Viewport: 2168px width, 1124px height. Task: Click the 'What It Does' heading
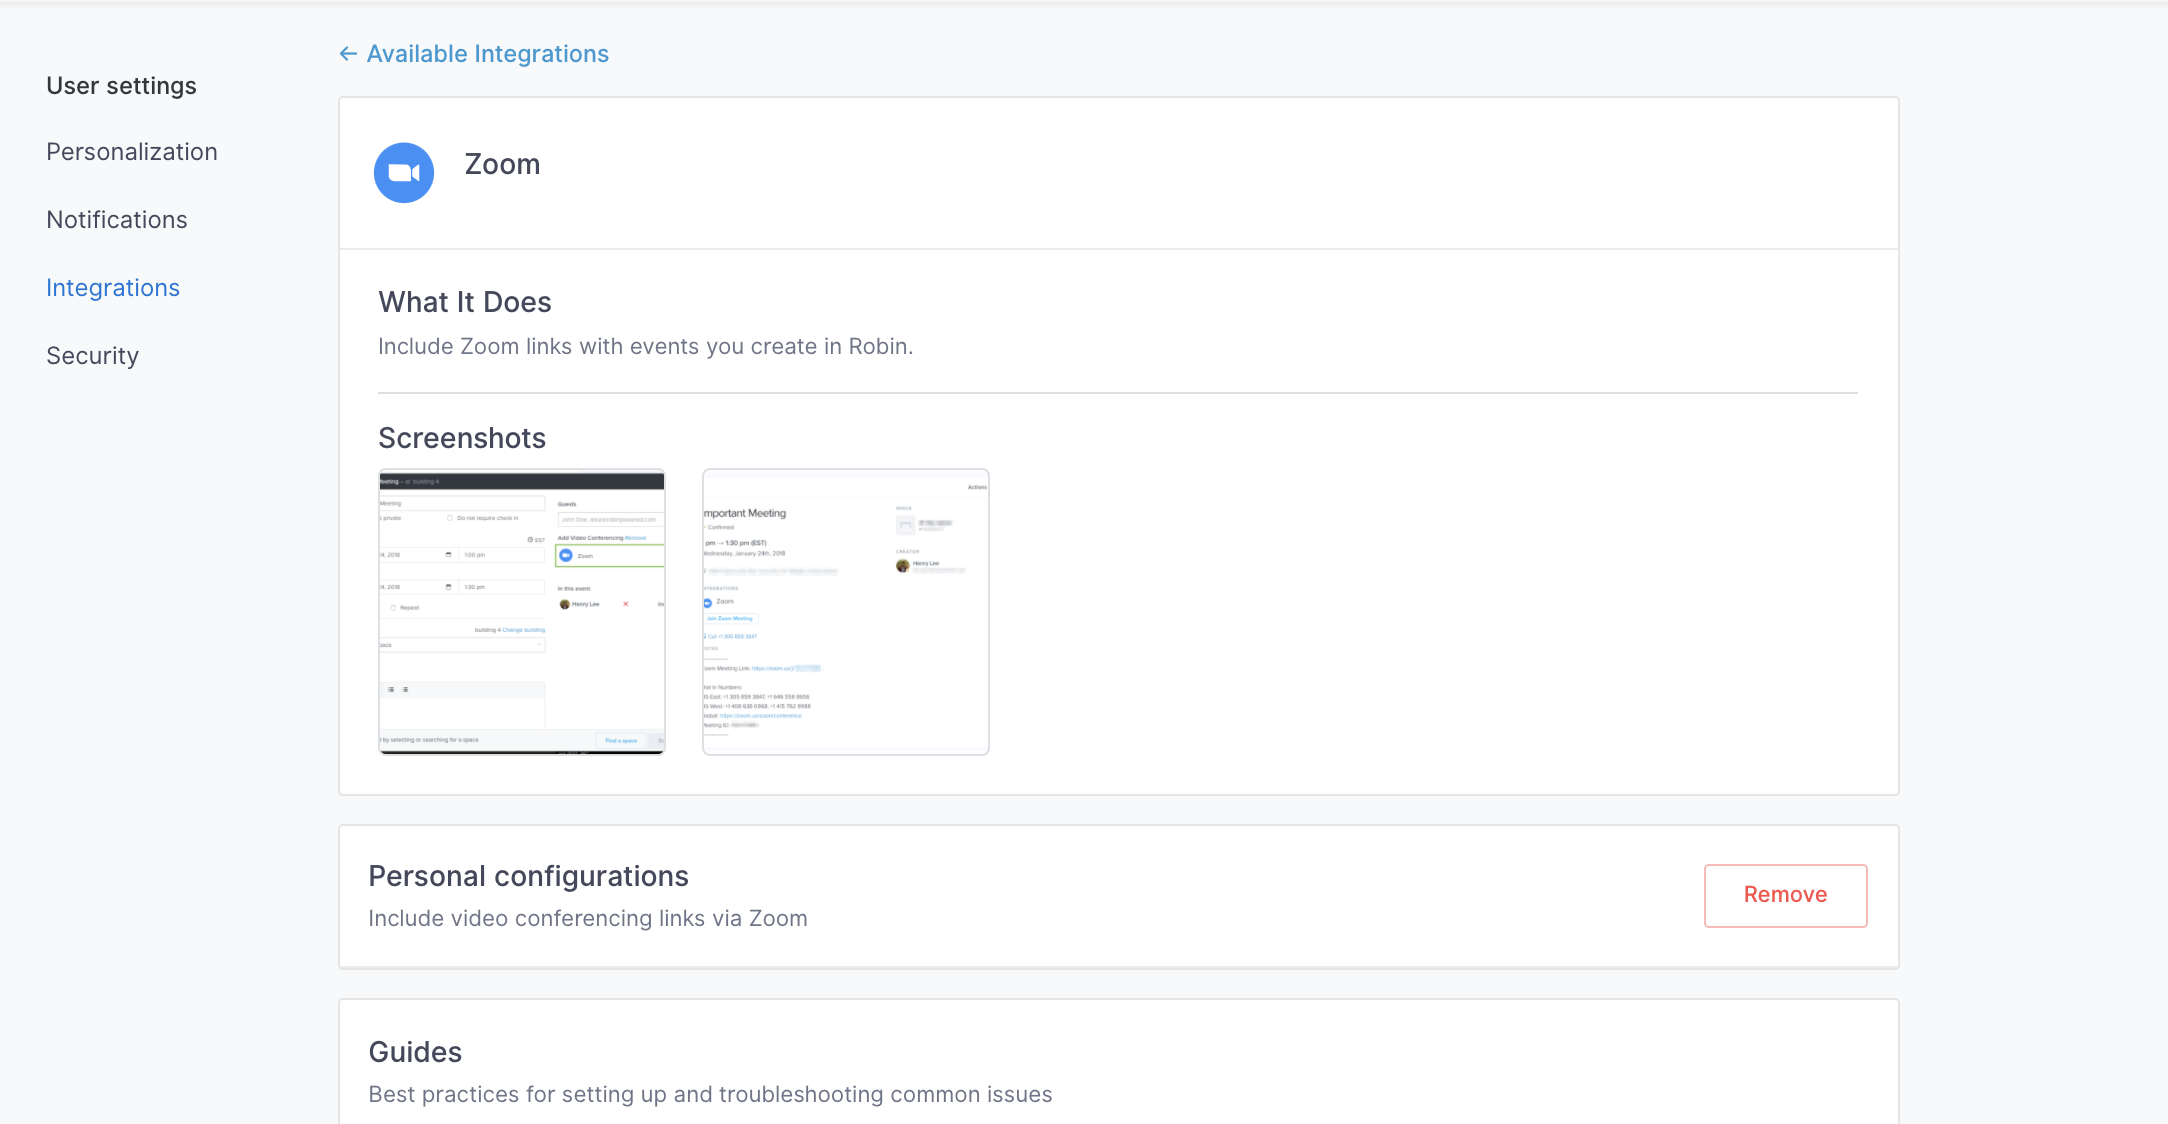click(x=465, y=302)
